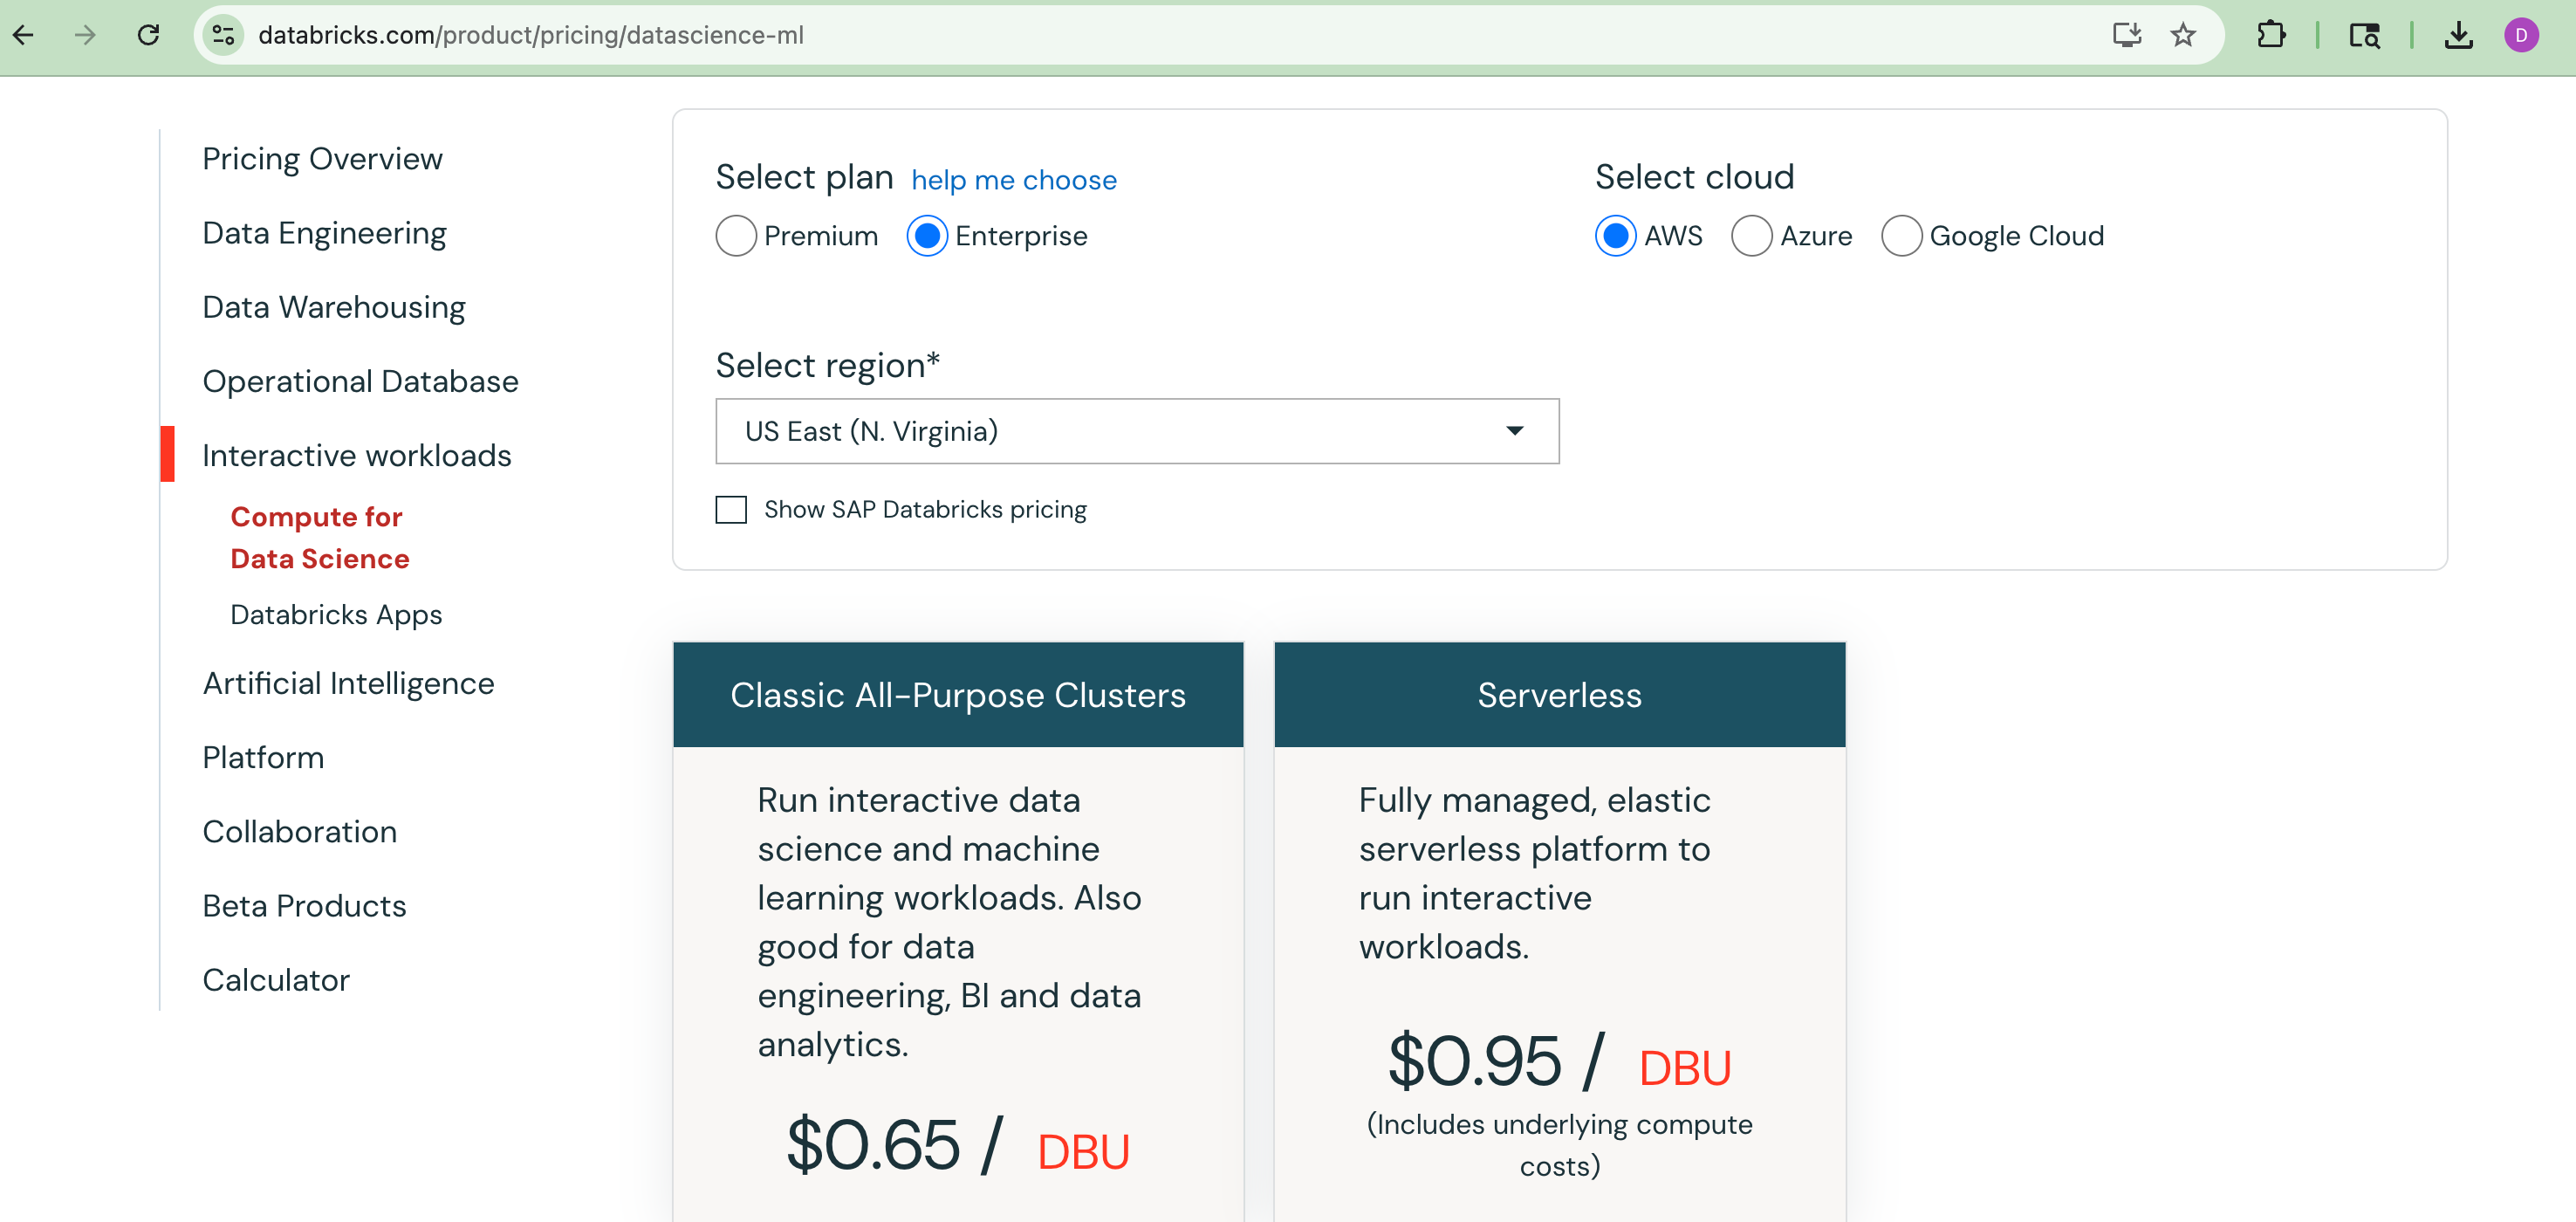Enable Show SAP Databricks pricing checkbox
The height and width of the screenshot is (1222, 2576).
731,510
